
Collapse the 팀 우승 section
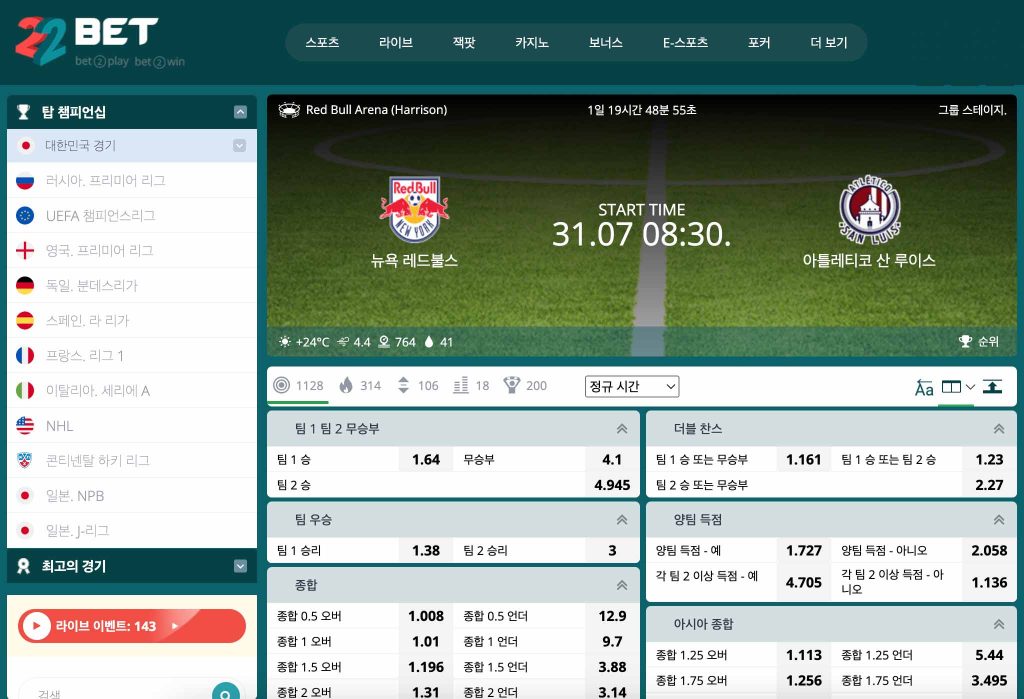coord(622,519)
